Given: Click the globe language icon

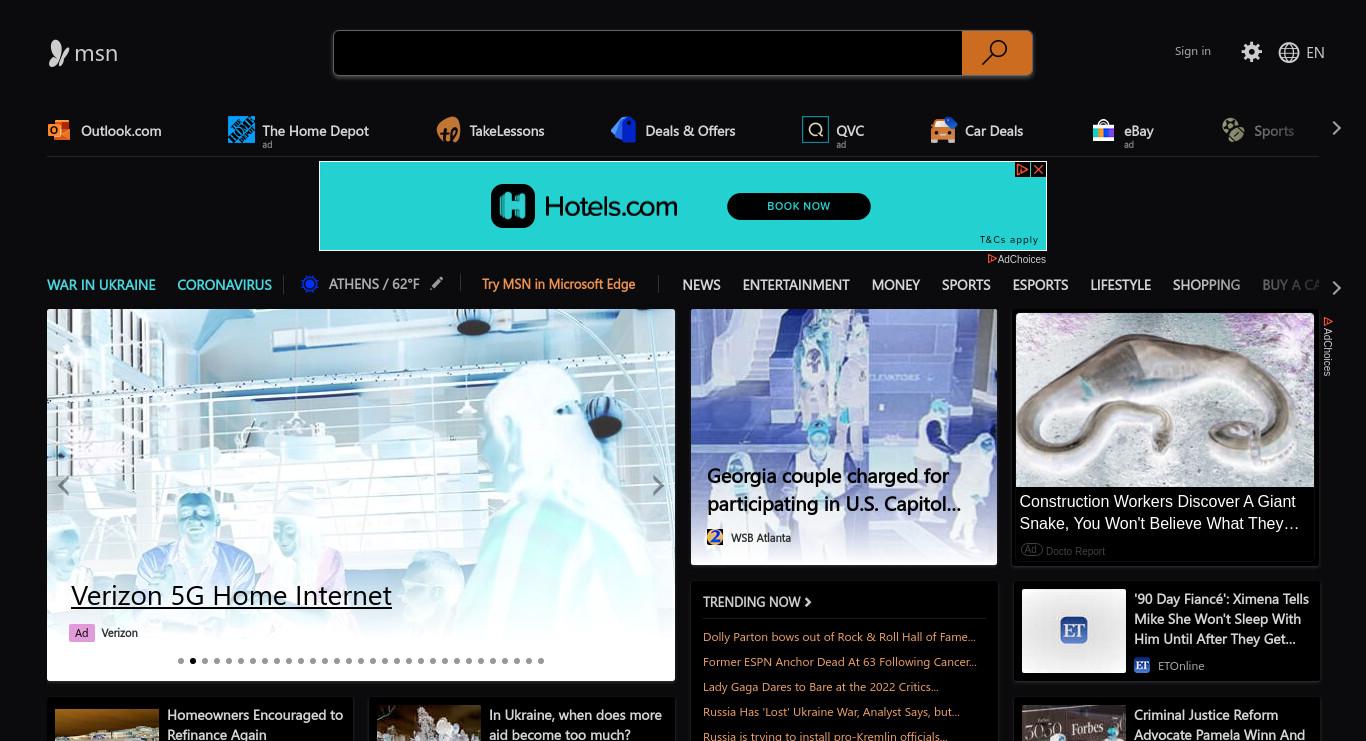Looking at the screenshot, I should pos(1289,53).
